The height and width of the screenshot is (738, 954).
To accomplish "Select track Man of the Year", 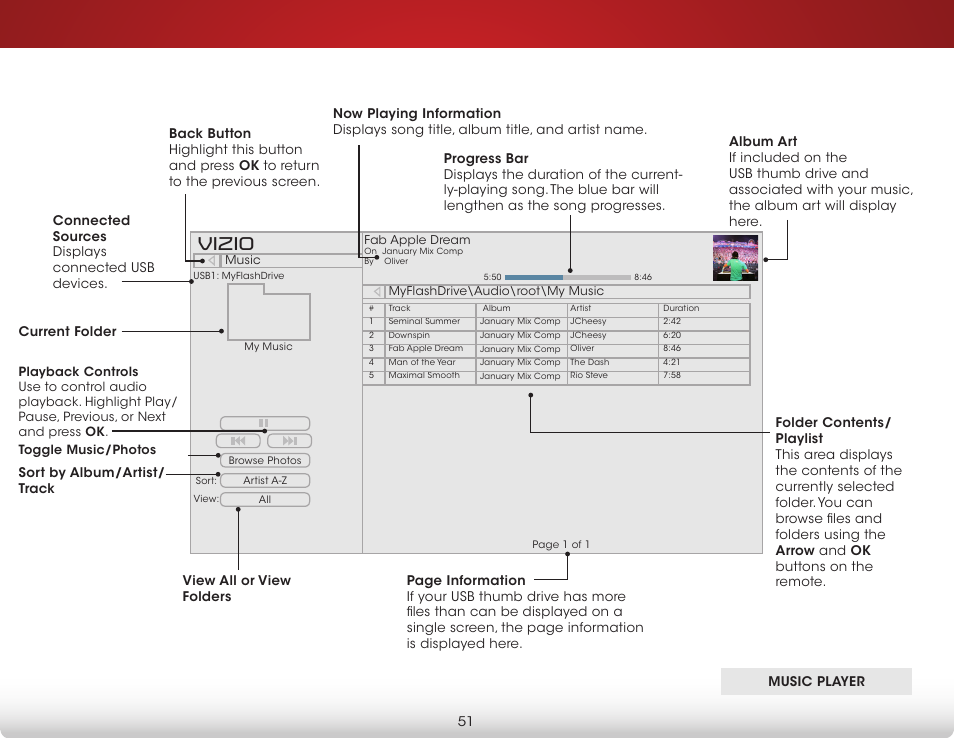I will pos(422,362).
